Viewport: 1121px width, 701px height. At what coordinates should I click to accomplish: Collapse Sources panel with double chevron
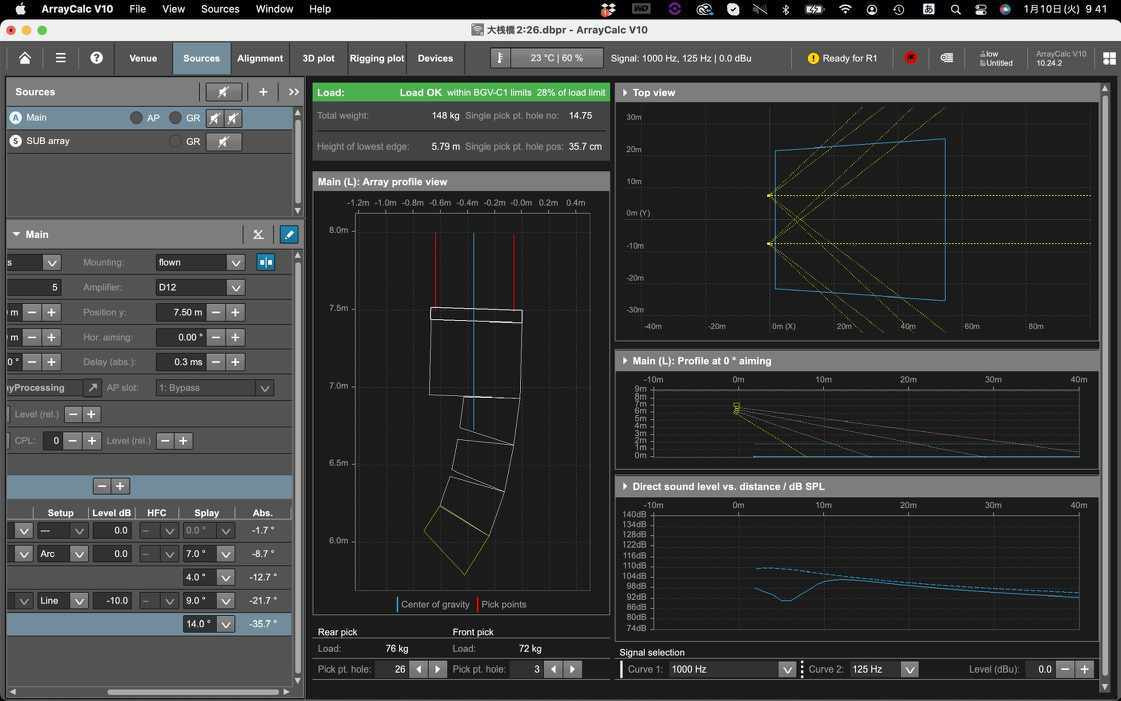click(294, 91)
